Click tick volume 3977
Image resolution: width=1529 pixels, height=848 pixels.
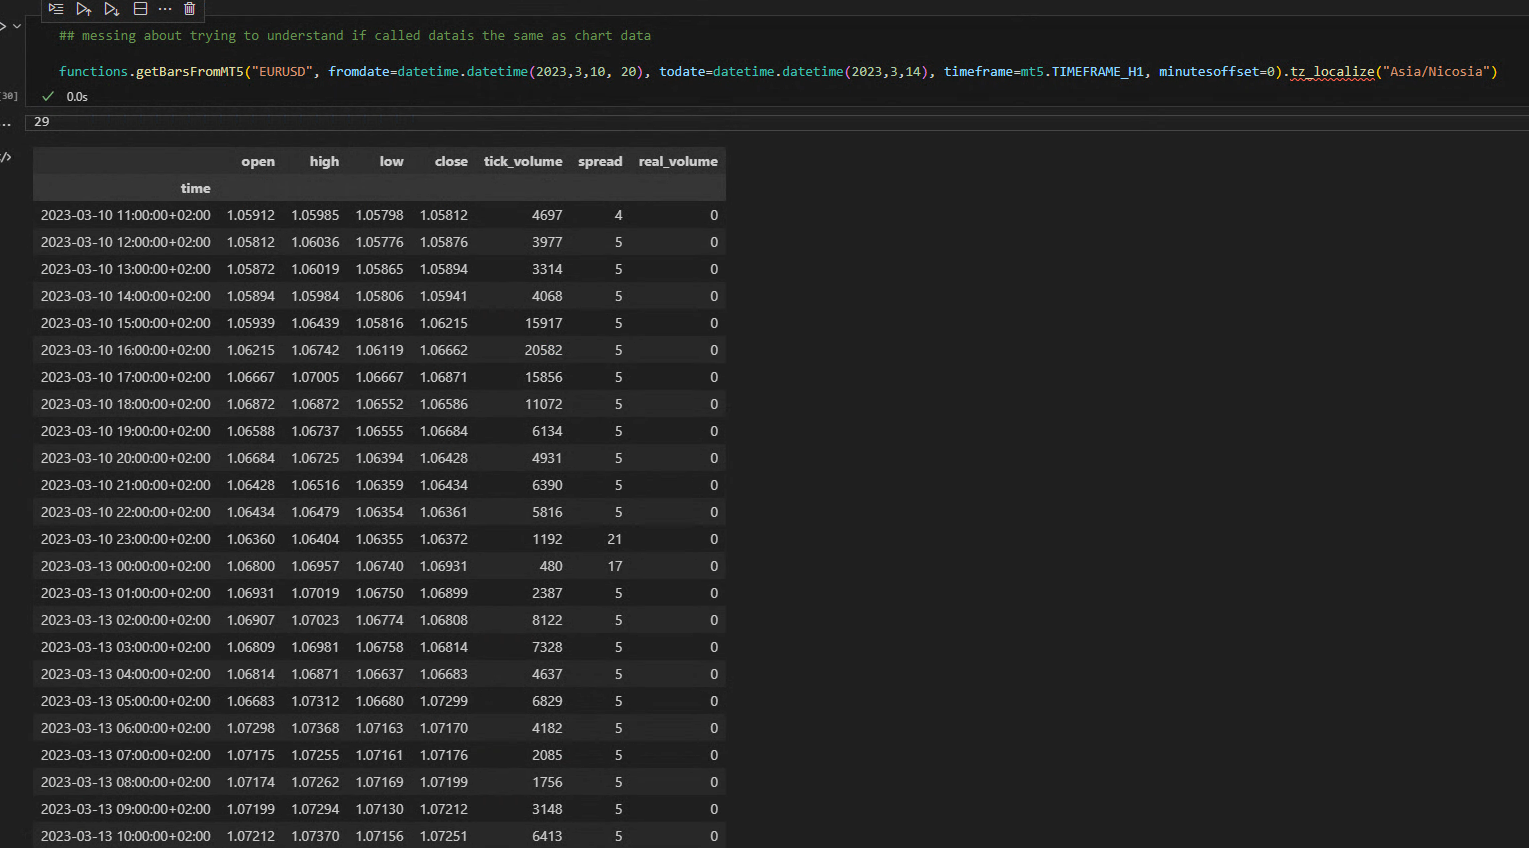547,242
